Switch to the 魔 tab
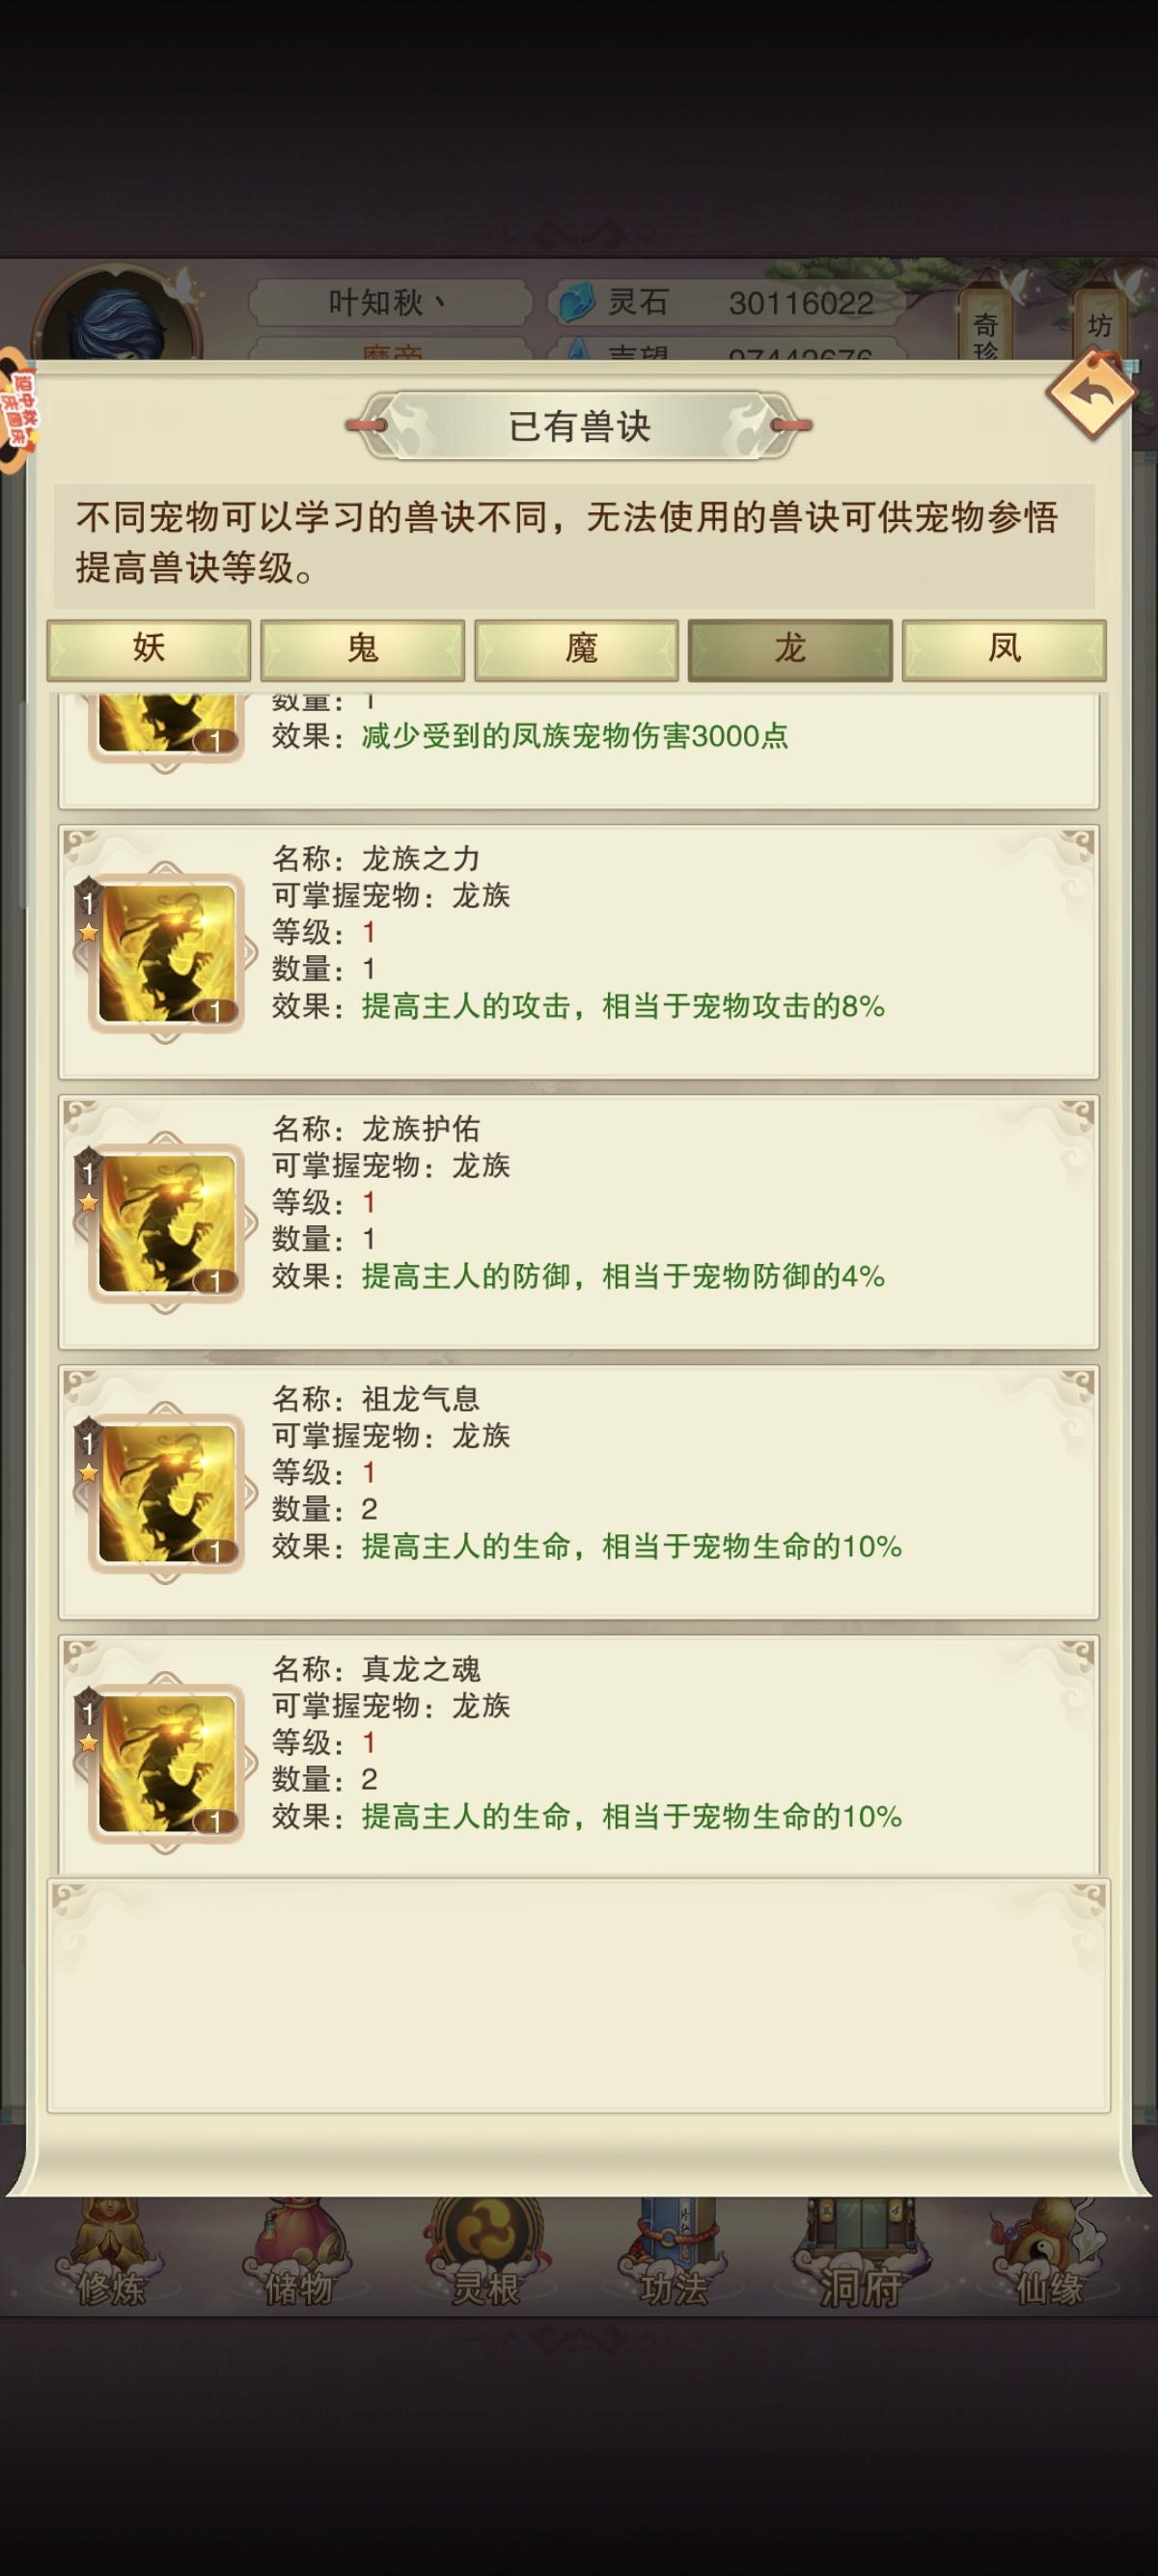 click(577, 650)
